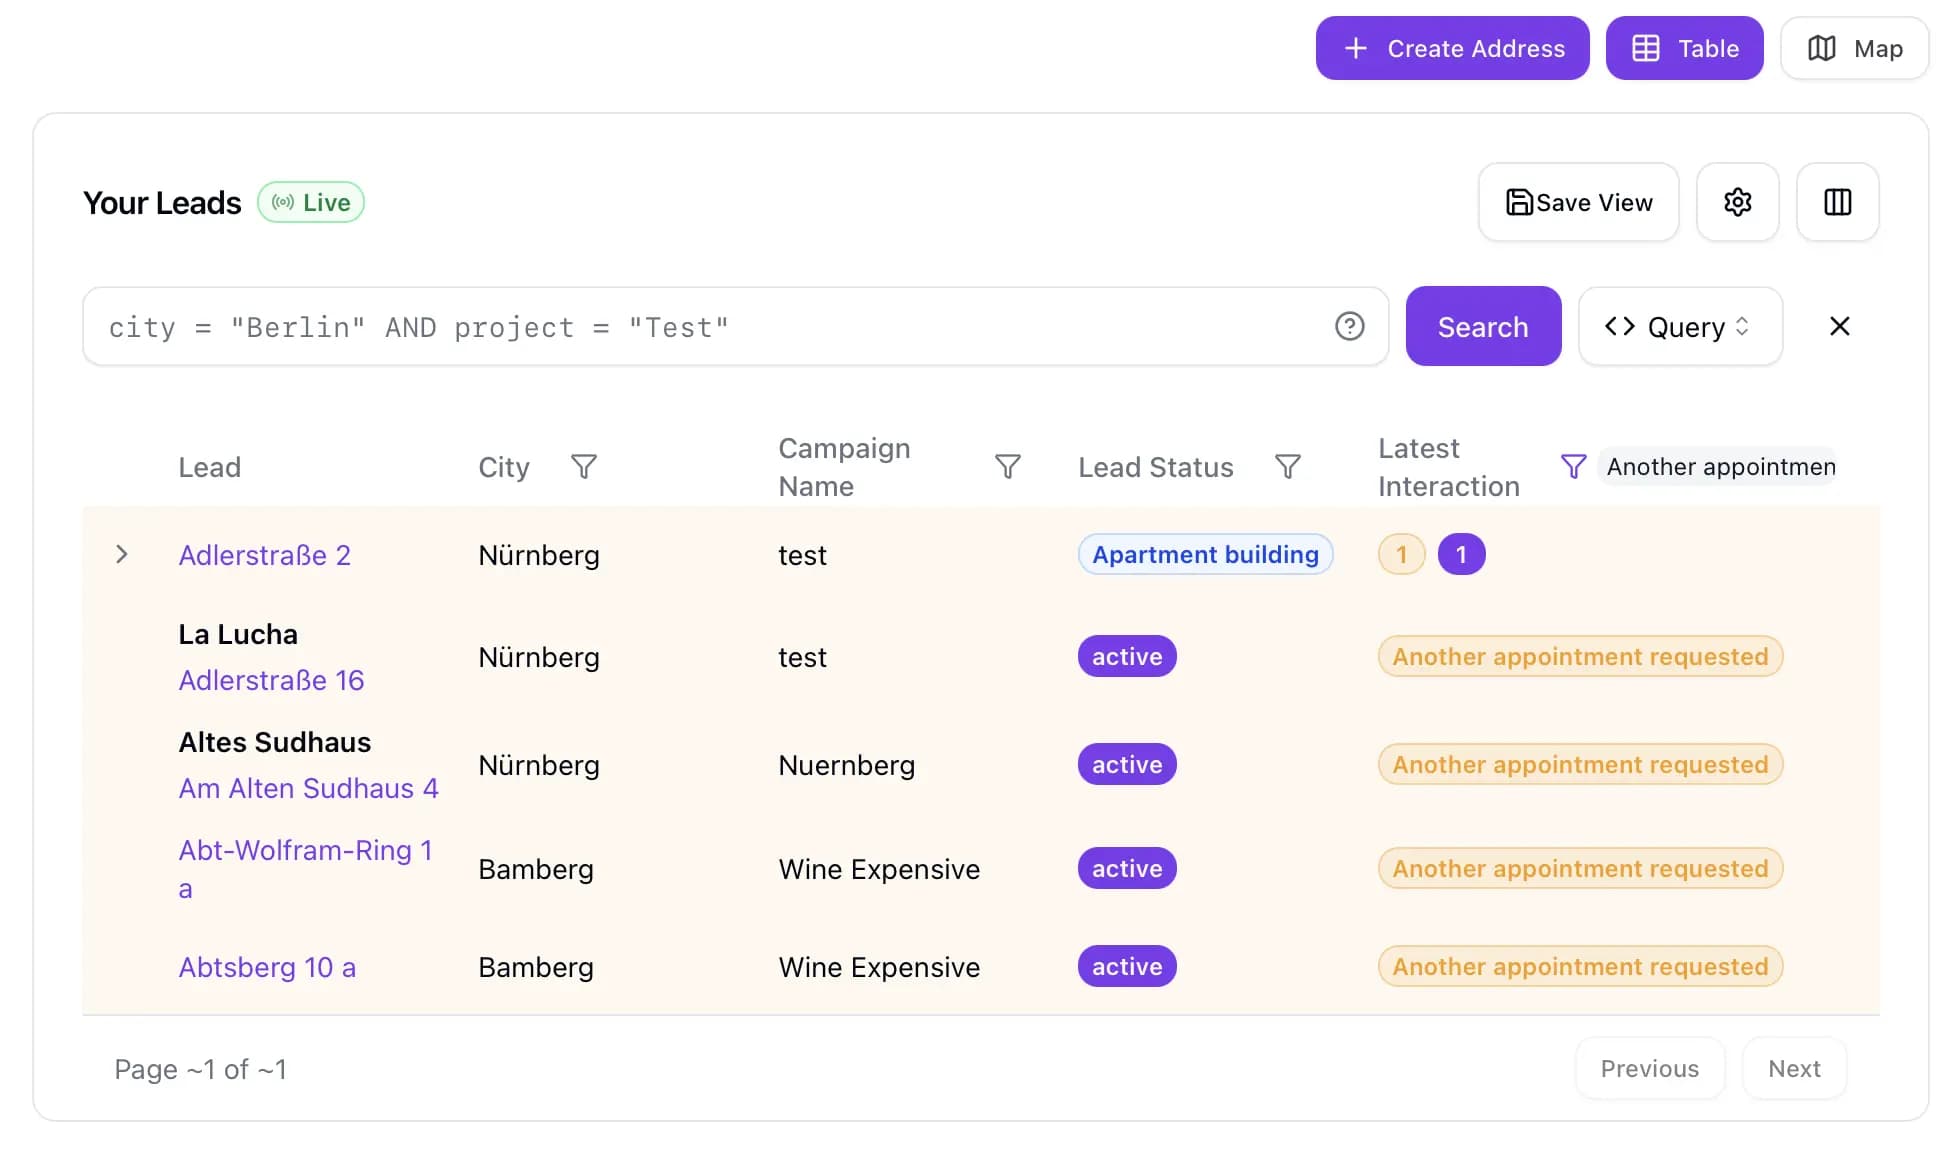This screenshot has width=1960, height=1156.
Task: Expand the Adlerstraße 2 row
Action: 122,554
